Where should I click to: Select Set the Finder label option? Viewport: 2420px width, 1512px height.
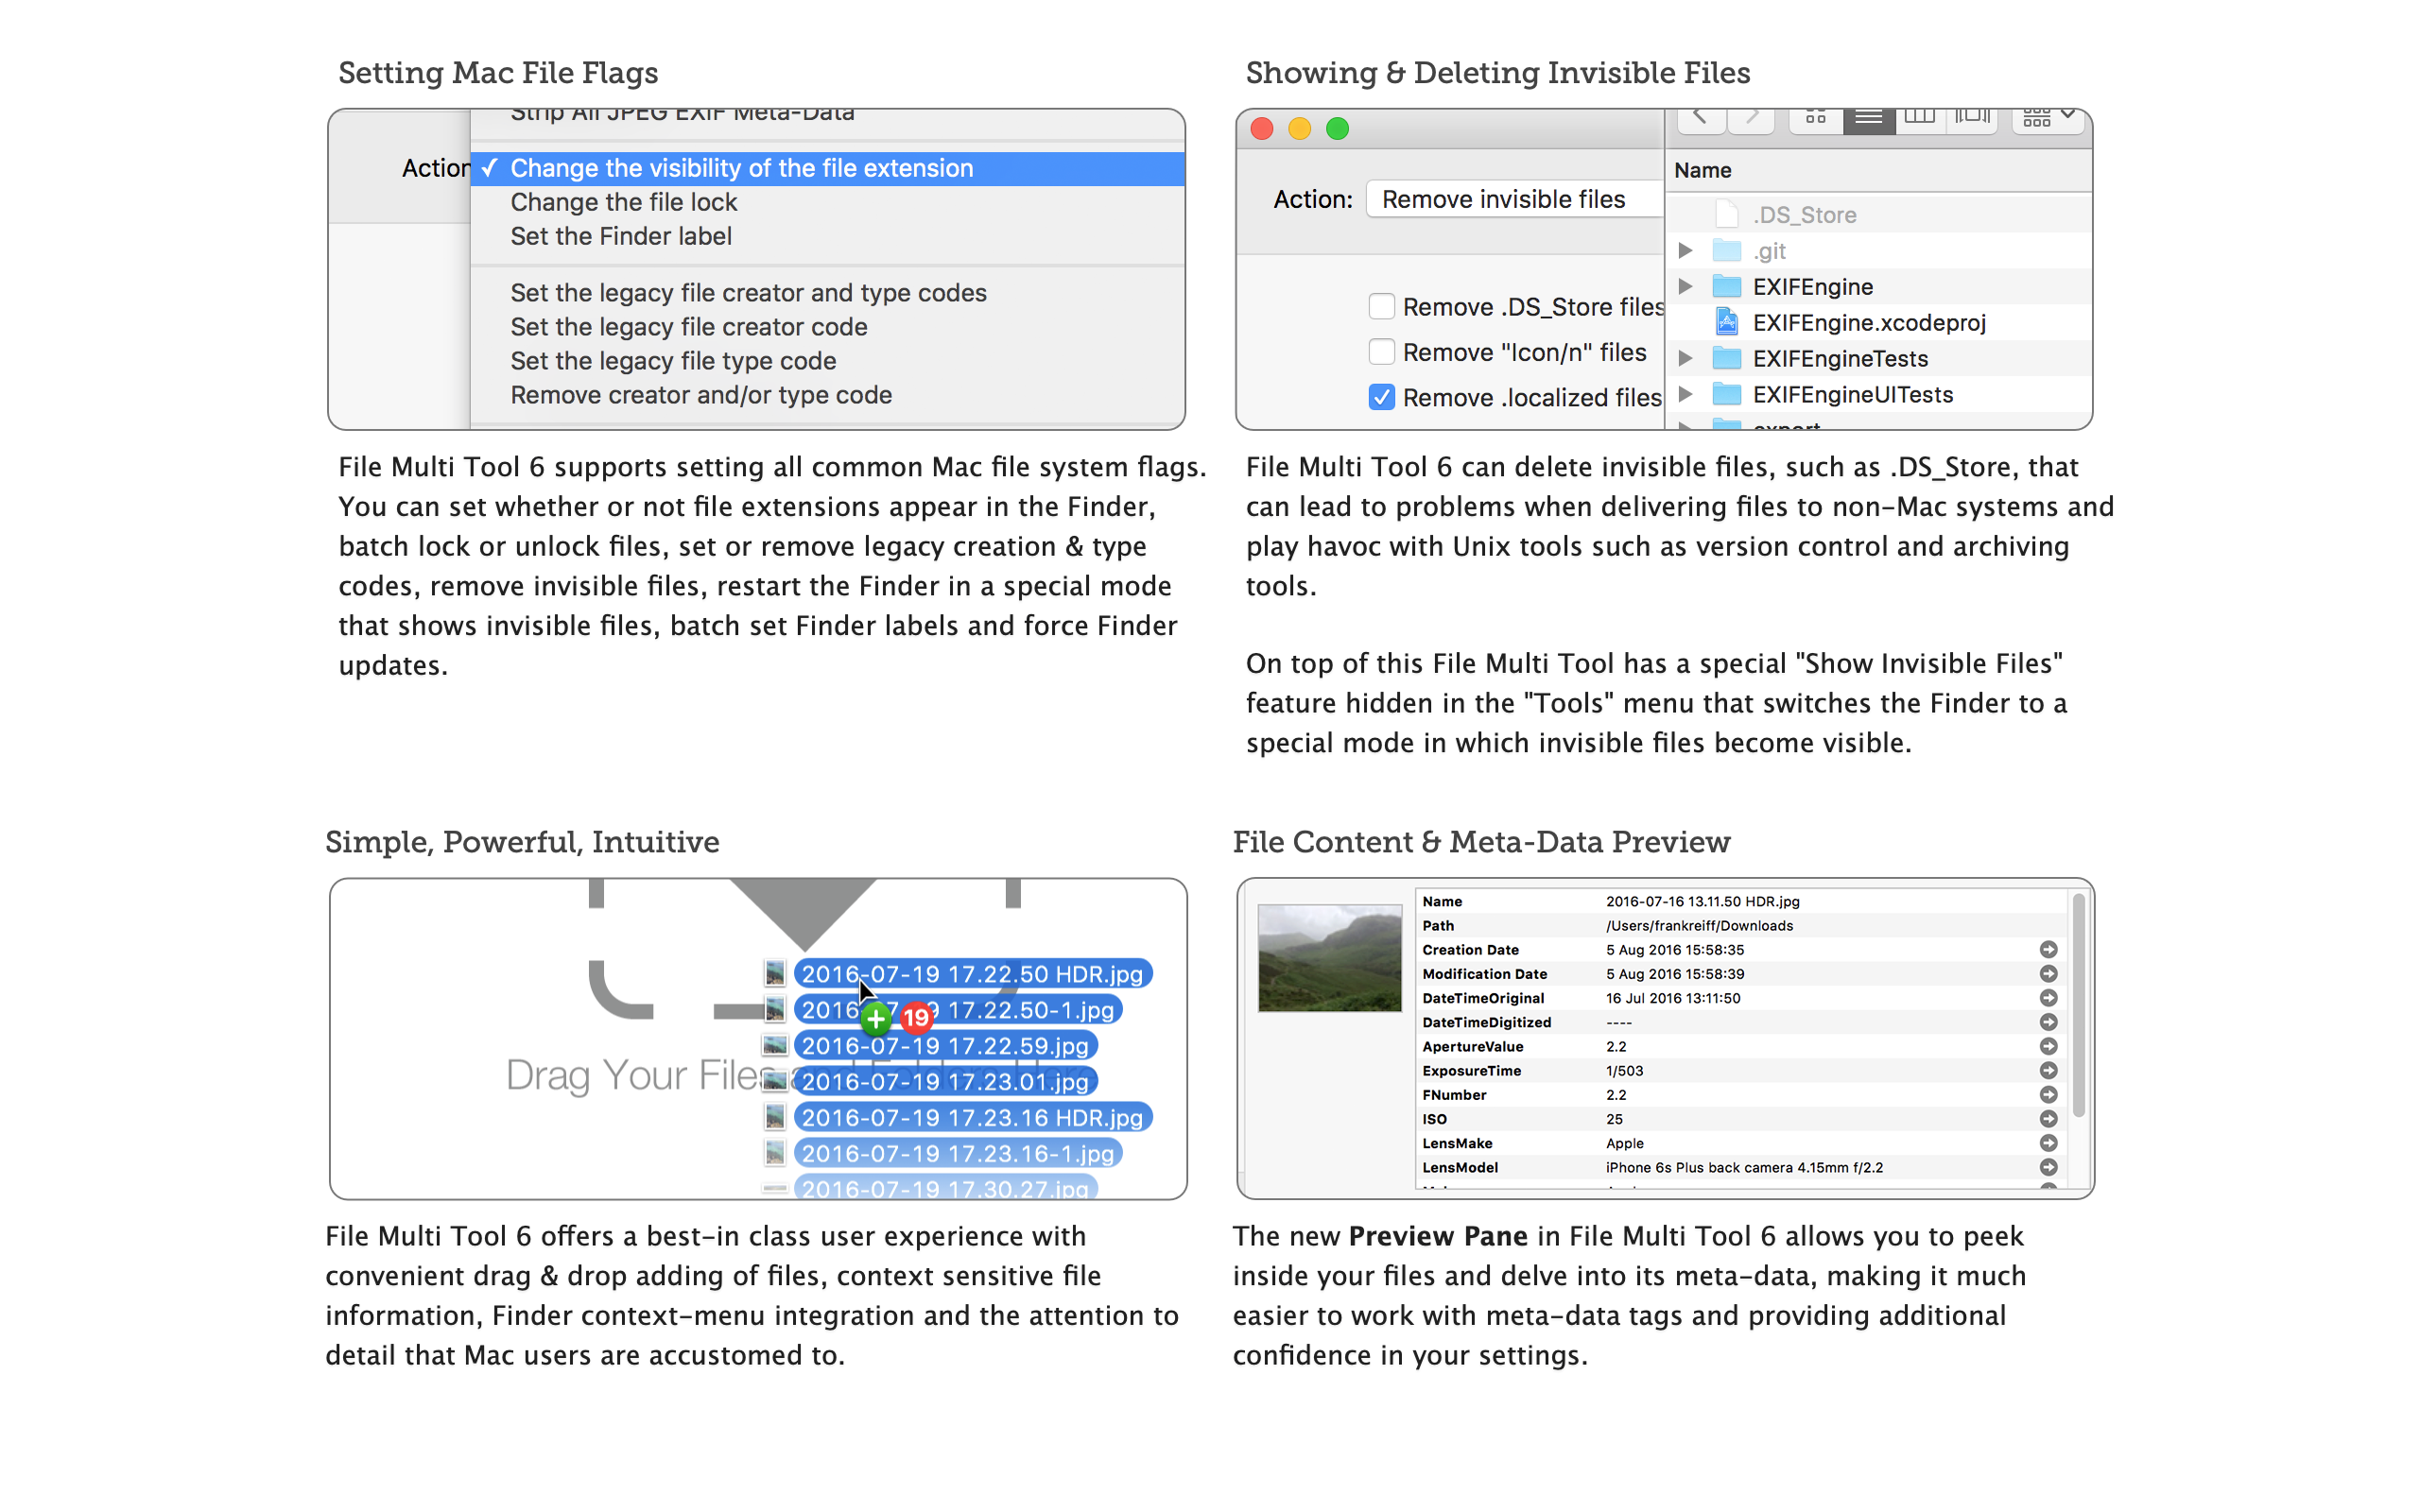point(621,236)
